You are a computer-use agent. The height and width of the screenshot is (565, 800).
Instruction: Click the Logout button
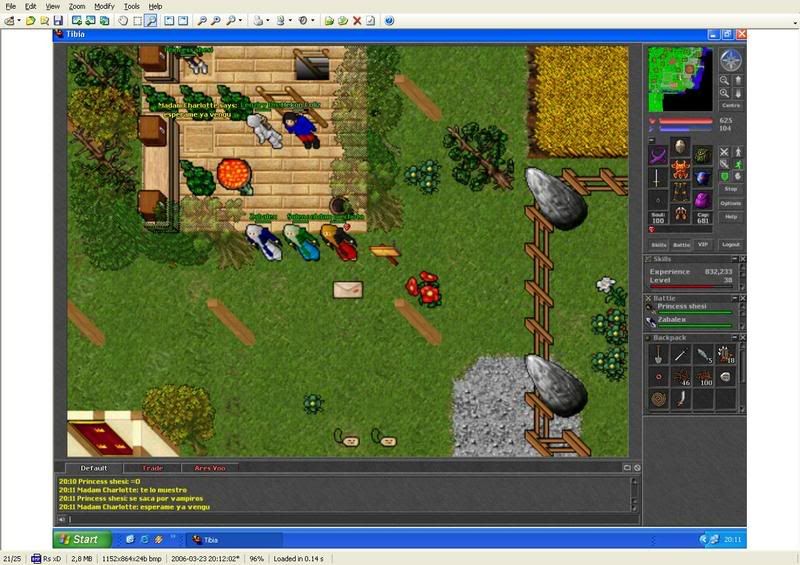[x=731, y=244]
